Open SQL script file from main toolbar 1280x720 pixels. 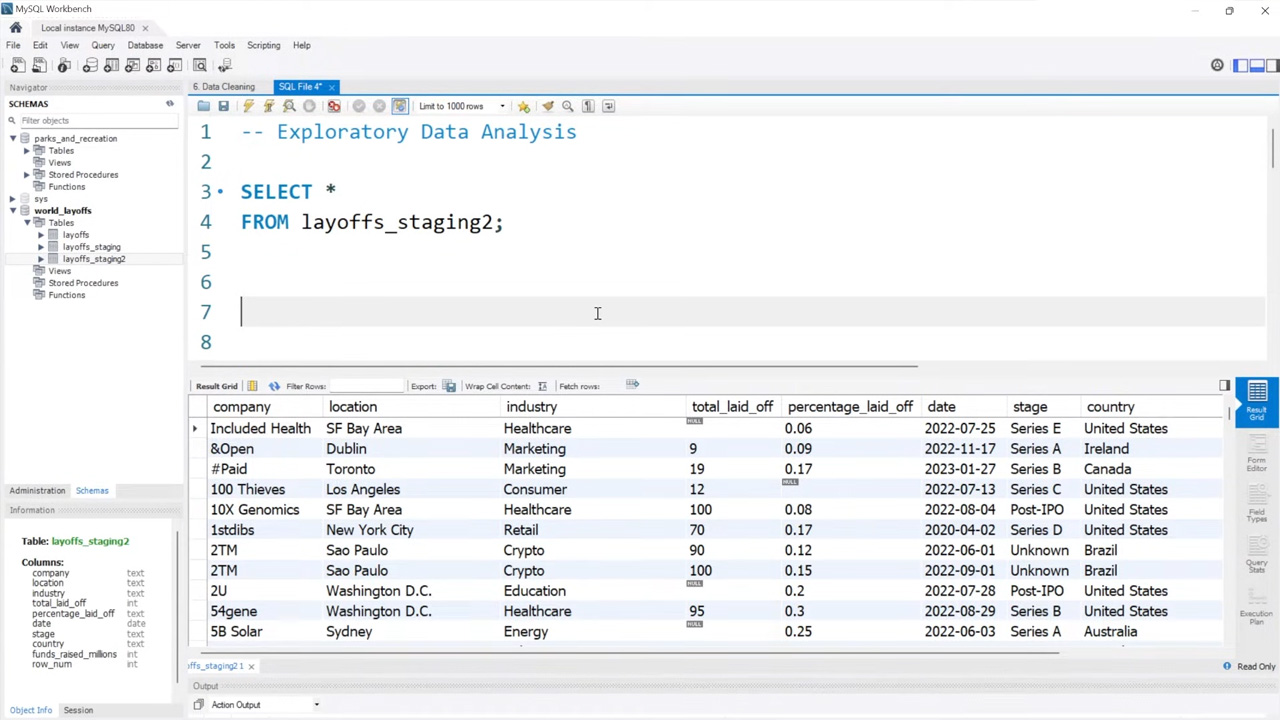point(39,65)
